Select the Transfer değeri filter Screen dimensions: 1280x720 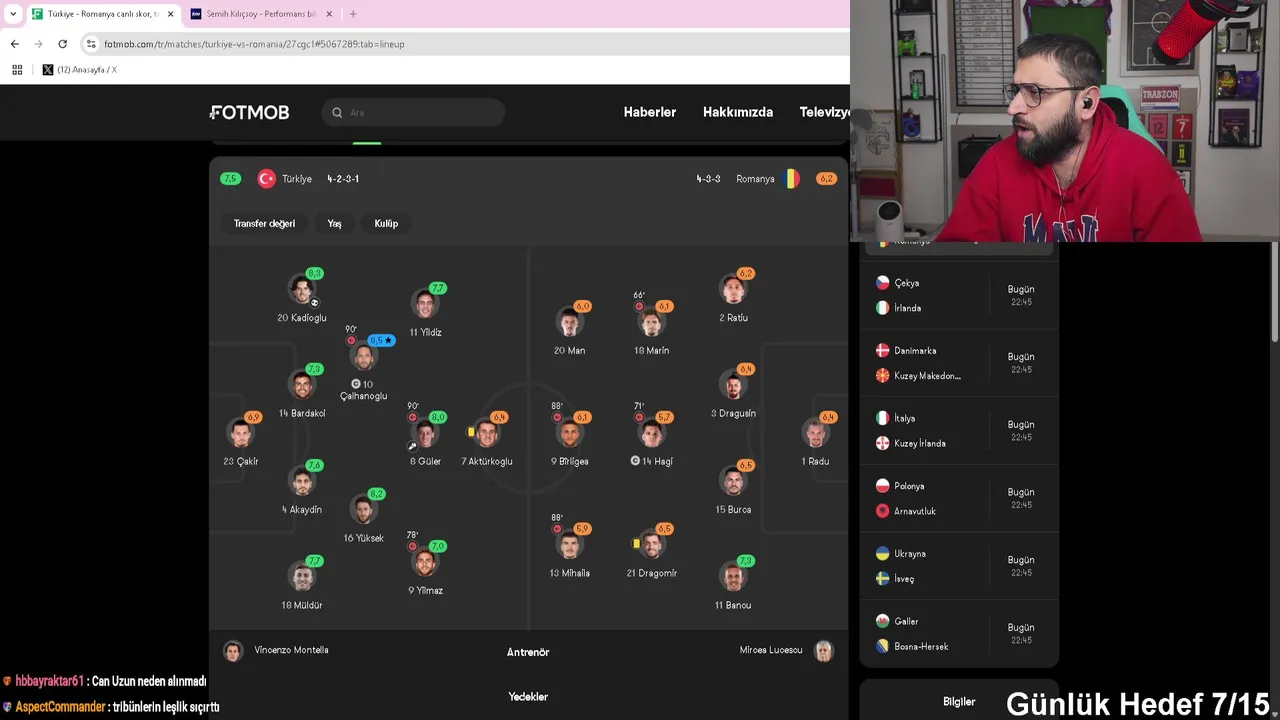coord(264,224)
